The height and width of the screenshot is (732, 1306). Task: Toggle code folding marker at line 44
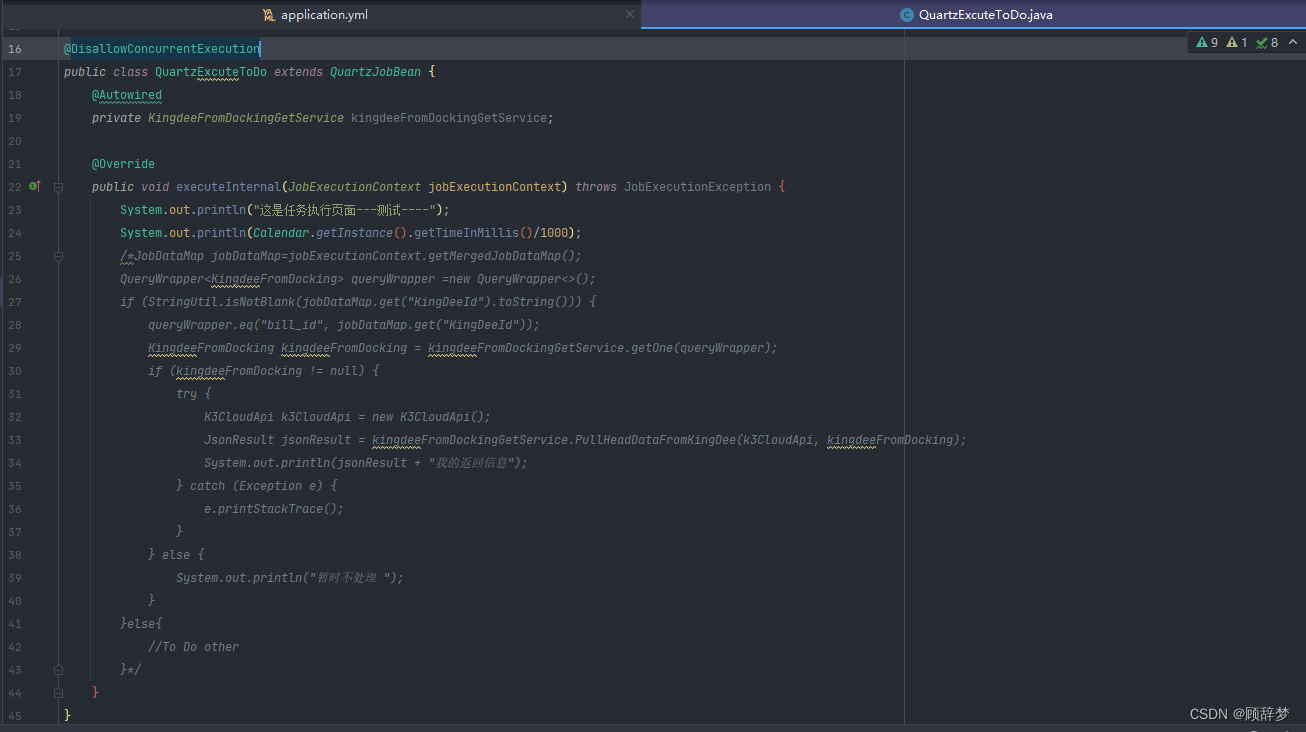click(58, 692)
